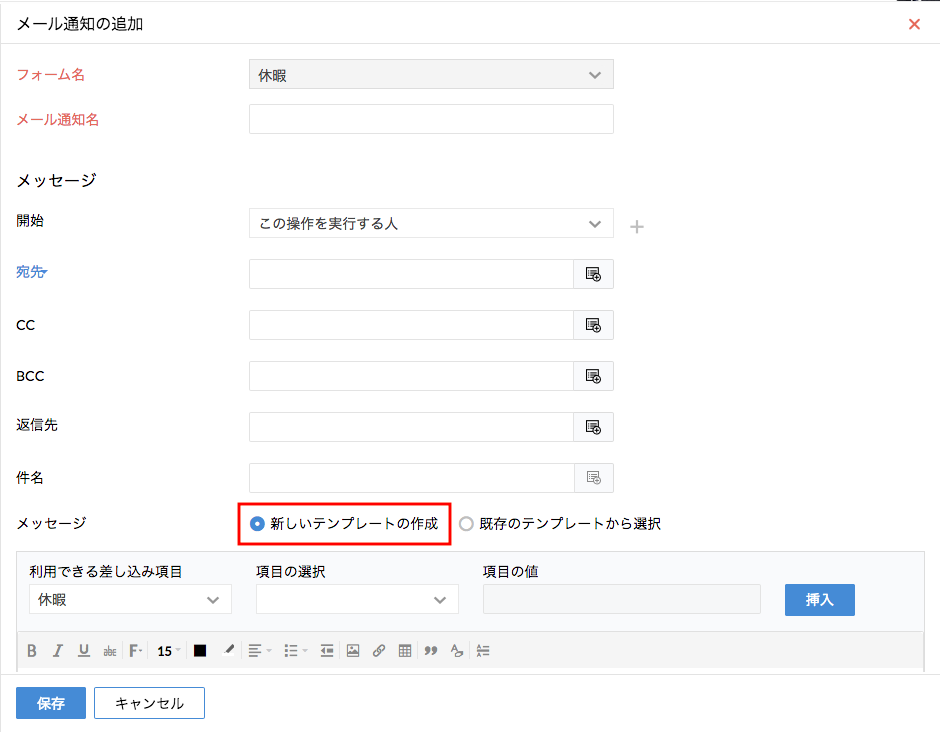Insert an image into the message

click(x=353, y=650)
